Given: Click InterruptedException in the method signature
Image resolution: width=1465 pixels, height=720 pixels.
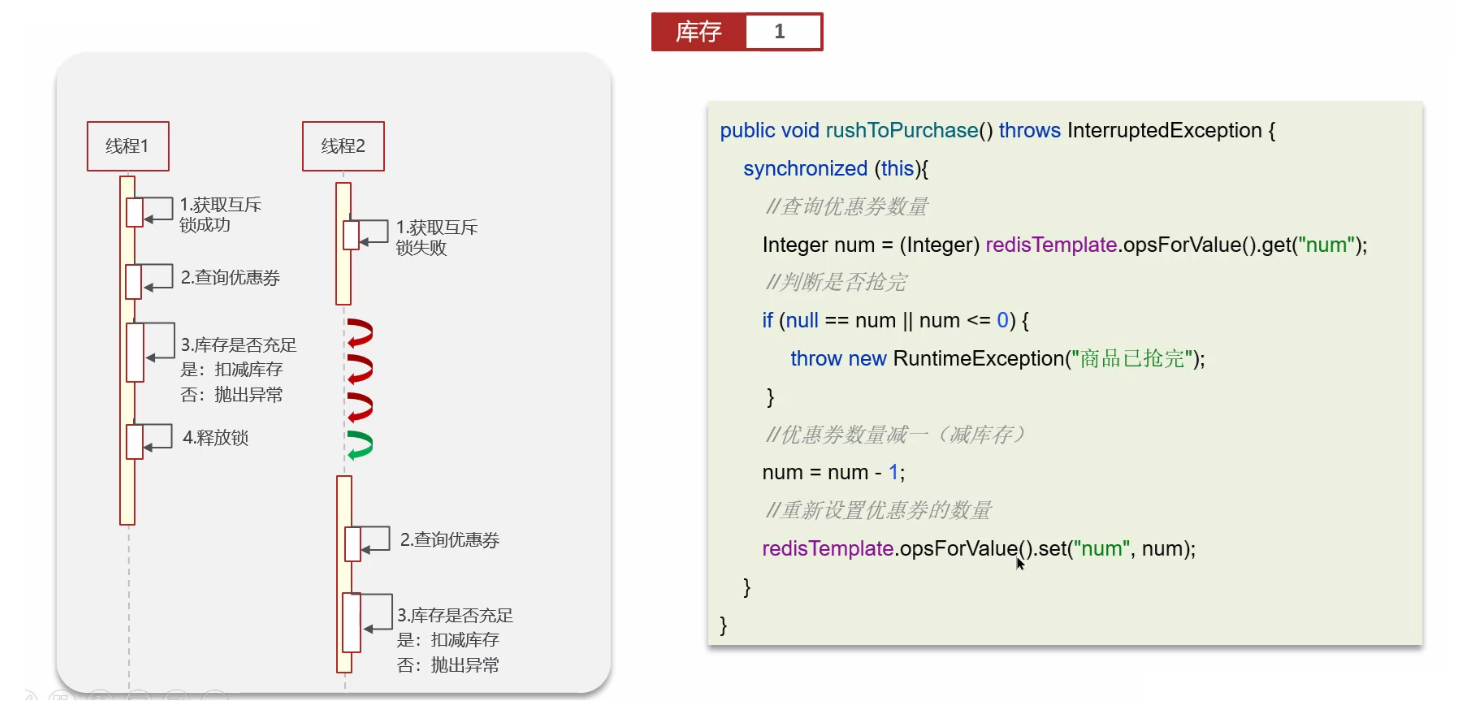Looking at the screenshot, I should click(x=1164, y=131).
